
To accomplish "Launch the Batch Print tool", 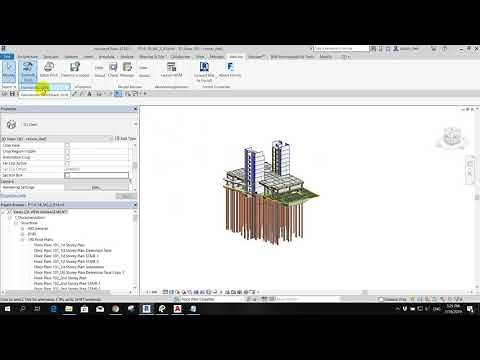I will 49,70.
